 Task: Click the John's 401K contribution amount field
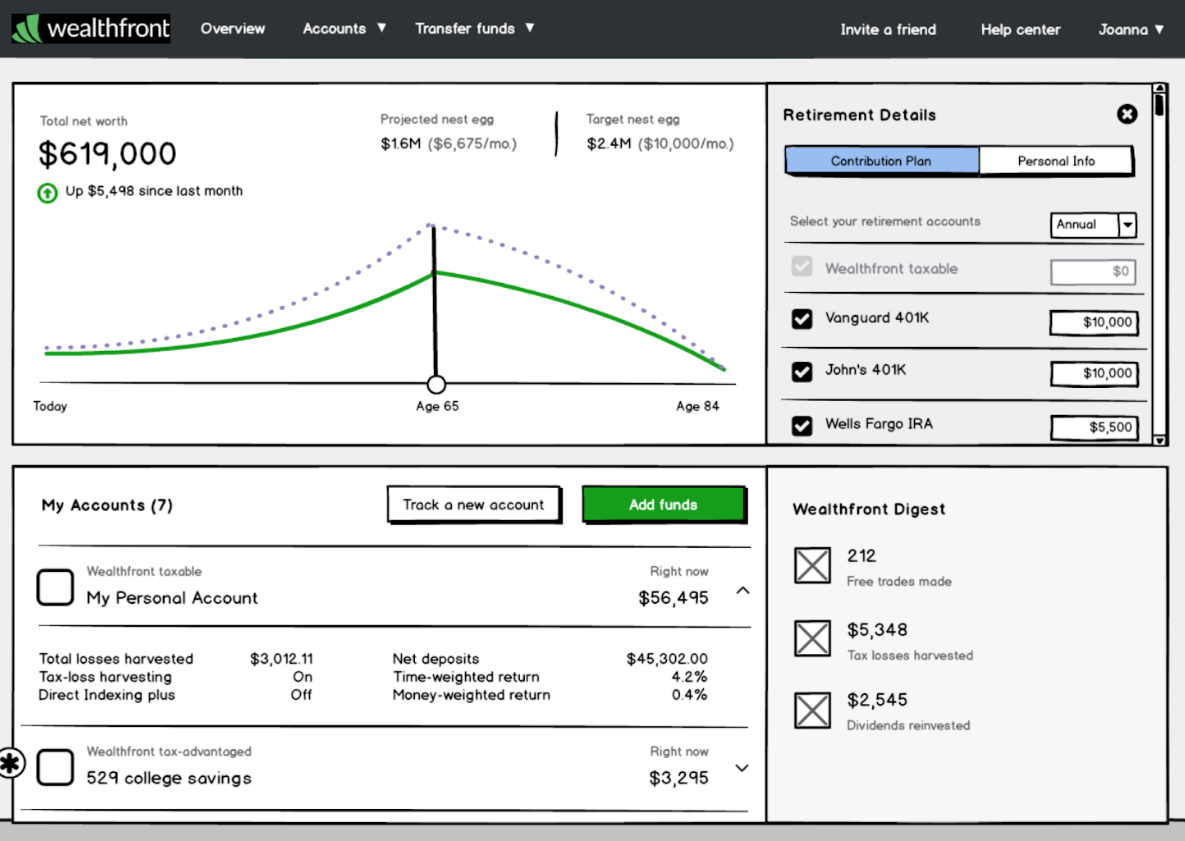pyautogui.click(x=1094, y=373)
